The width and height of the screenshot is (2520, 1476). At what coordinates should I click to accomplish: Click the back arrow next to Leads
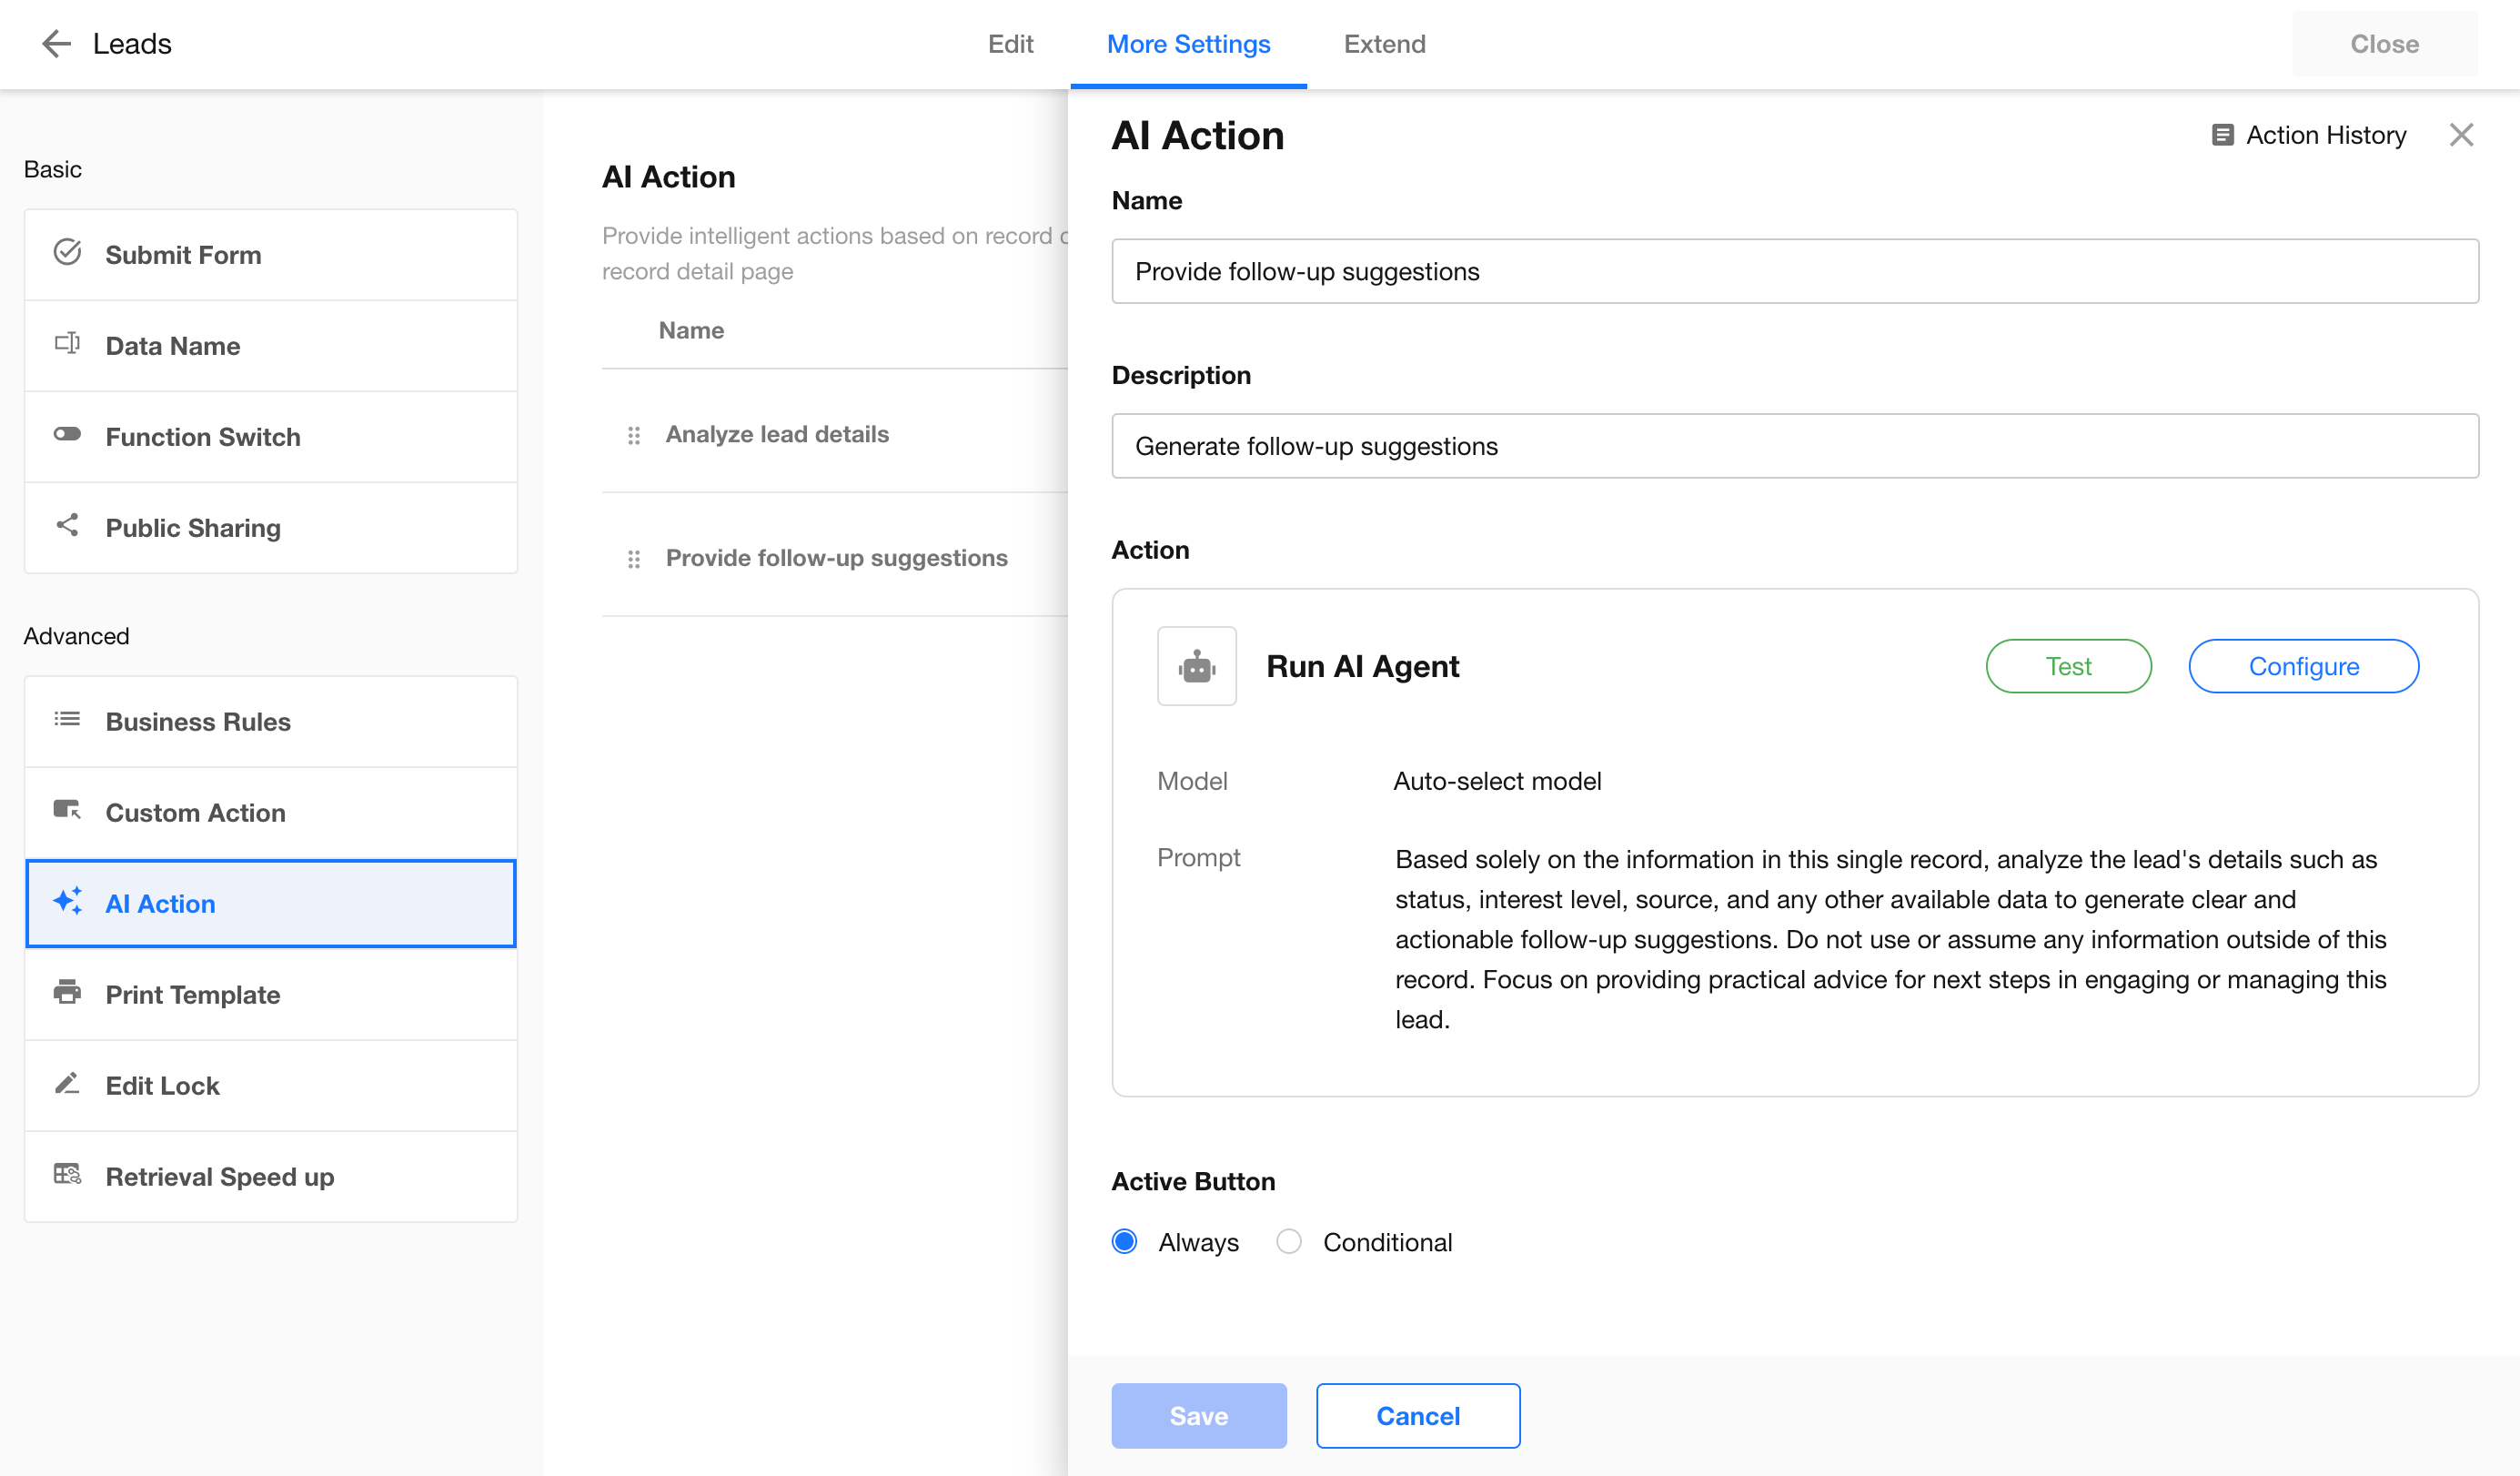(x=56, y=43)
